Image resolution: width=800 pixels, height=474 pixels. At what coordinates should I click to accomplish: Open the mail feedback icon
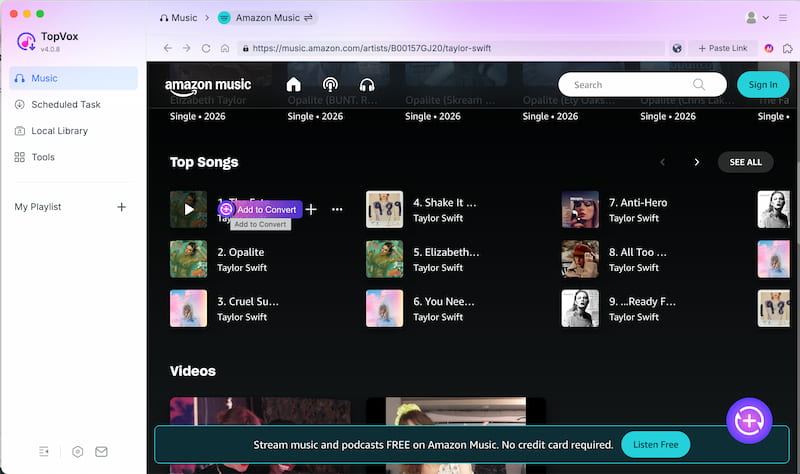tap(102, 452)
